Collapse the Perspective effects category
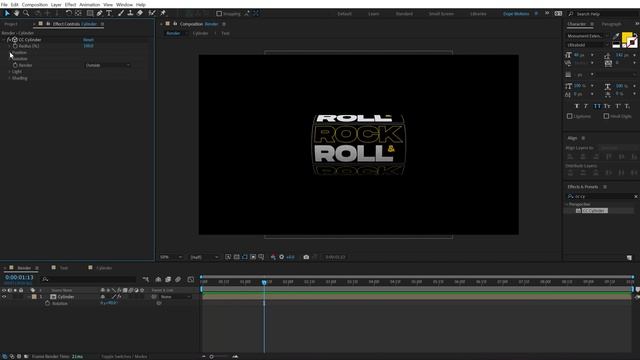 pyautogui.click(x=567, y=204)
